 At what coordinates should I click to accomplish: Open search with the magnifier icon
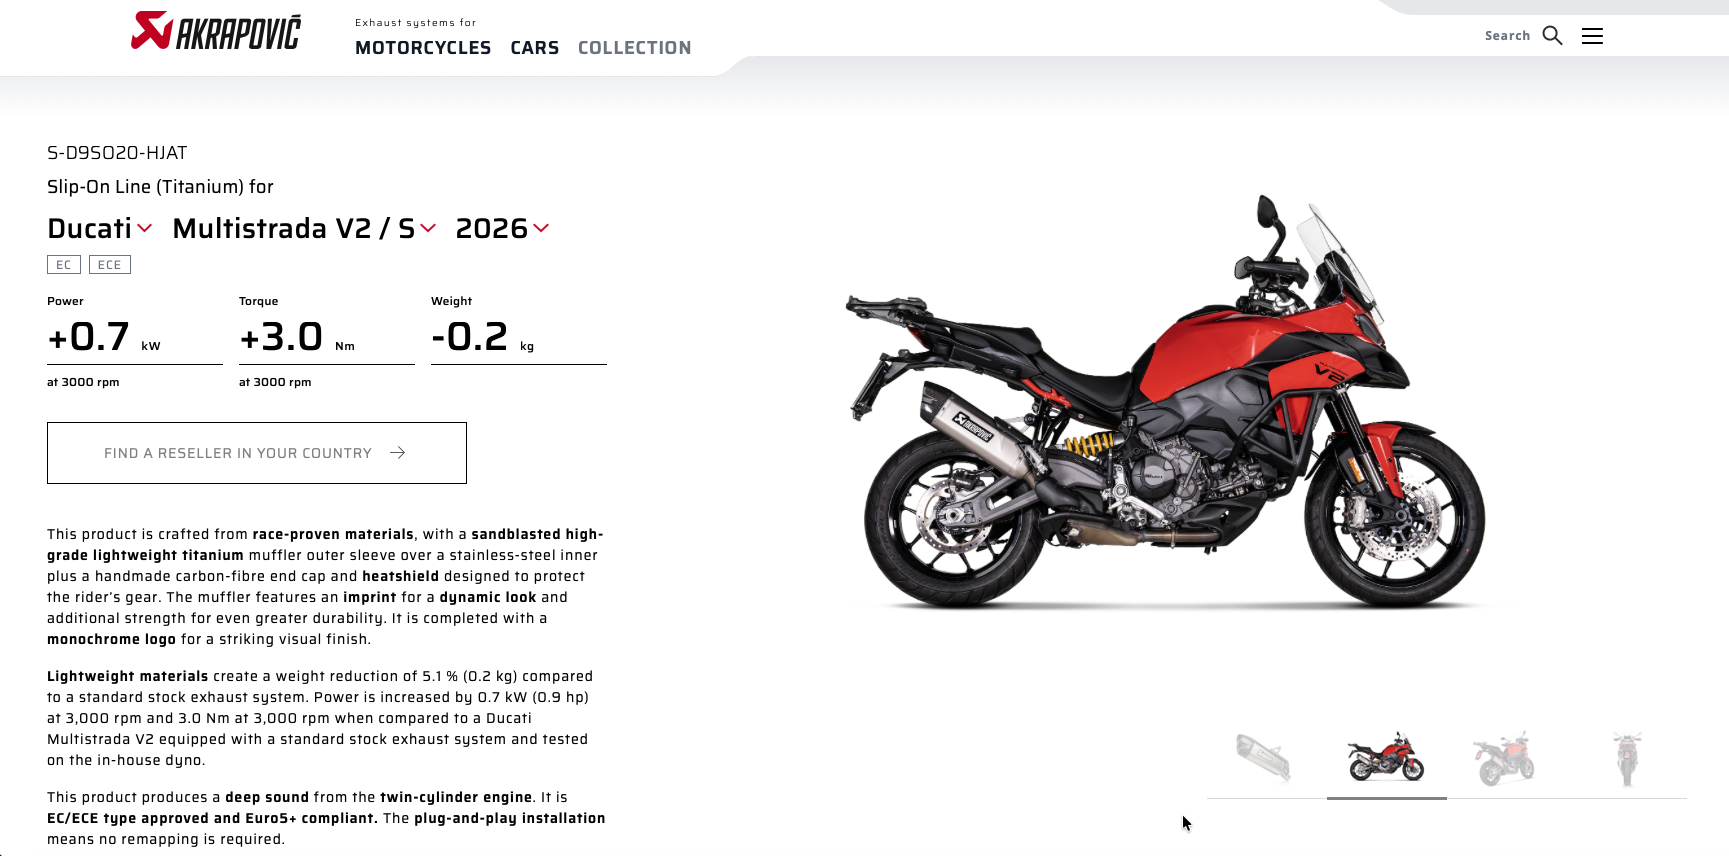pyautogui.click(x=1552, y=36)
